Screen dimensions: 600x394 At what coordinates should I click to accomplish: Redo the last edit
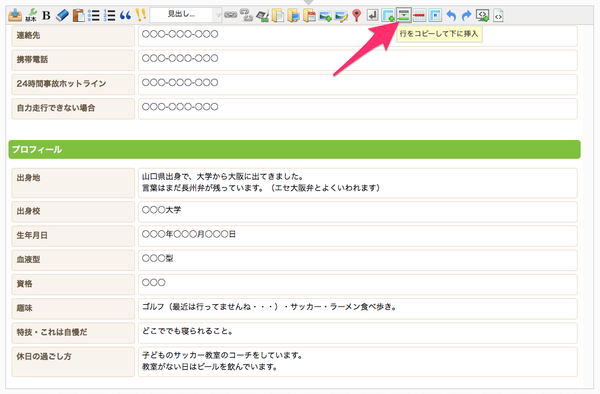pyautogui.click(x=466, y=15)
